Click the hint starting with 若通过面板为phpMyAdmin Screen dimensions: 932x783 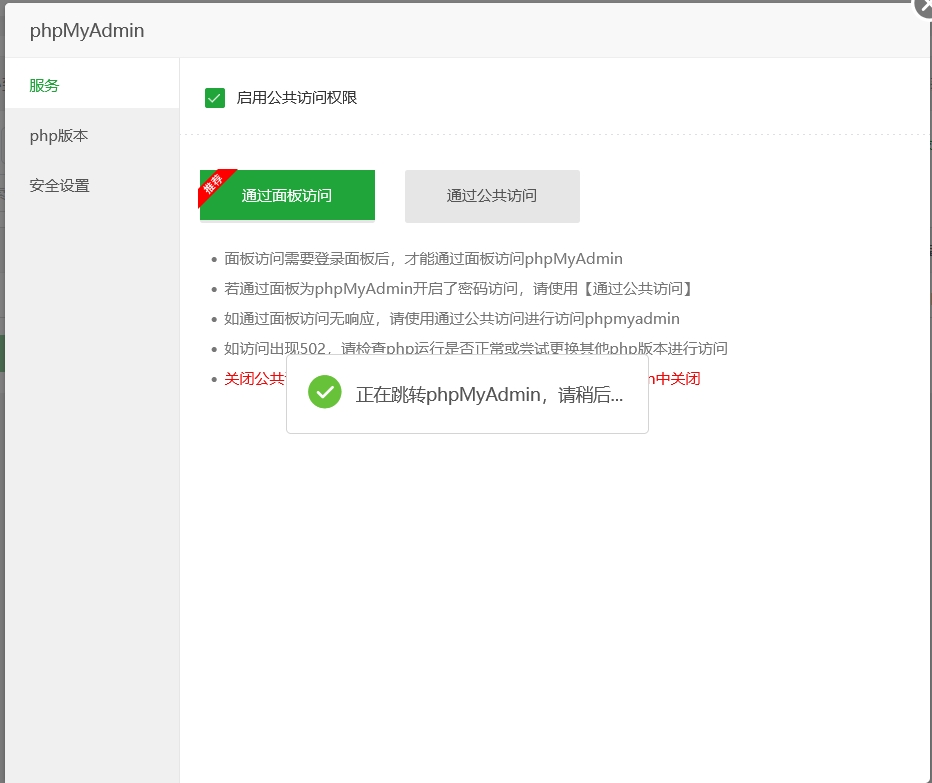(x=459, y=288)
